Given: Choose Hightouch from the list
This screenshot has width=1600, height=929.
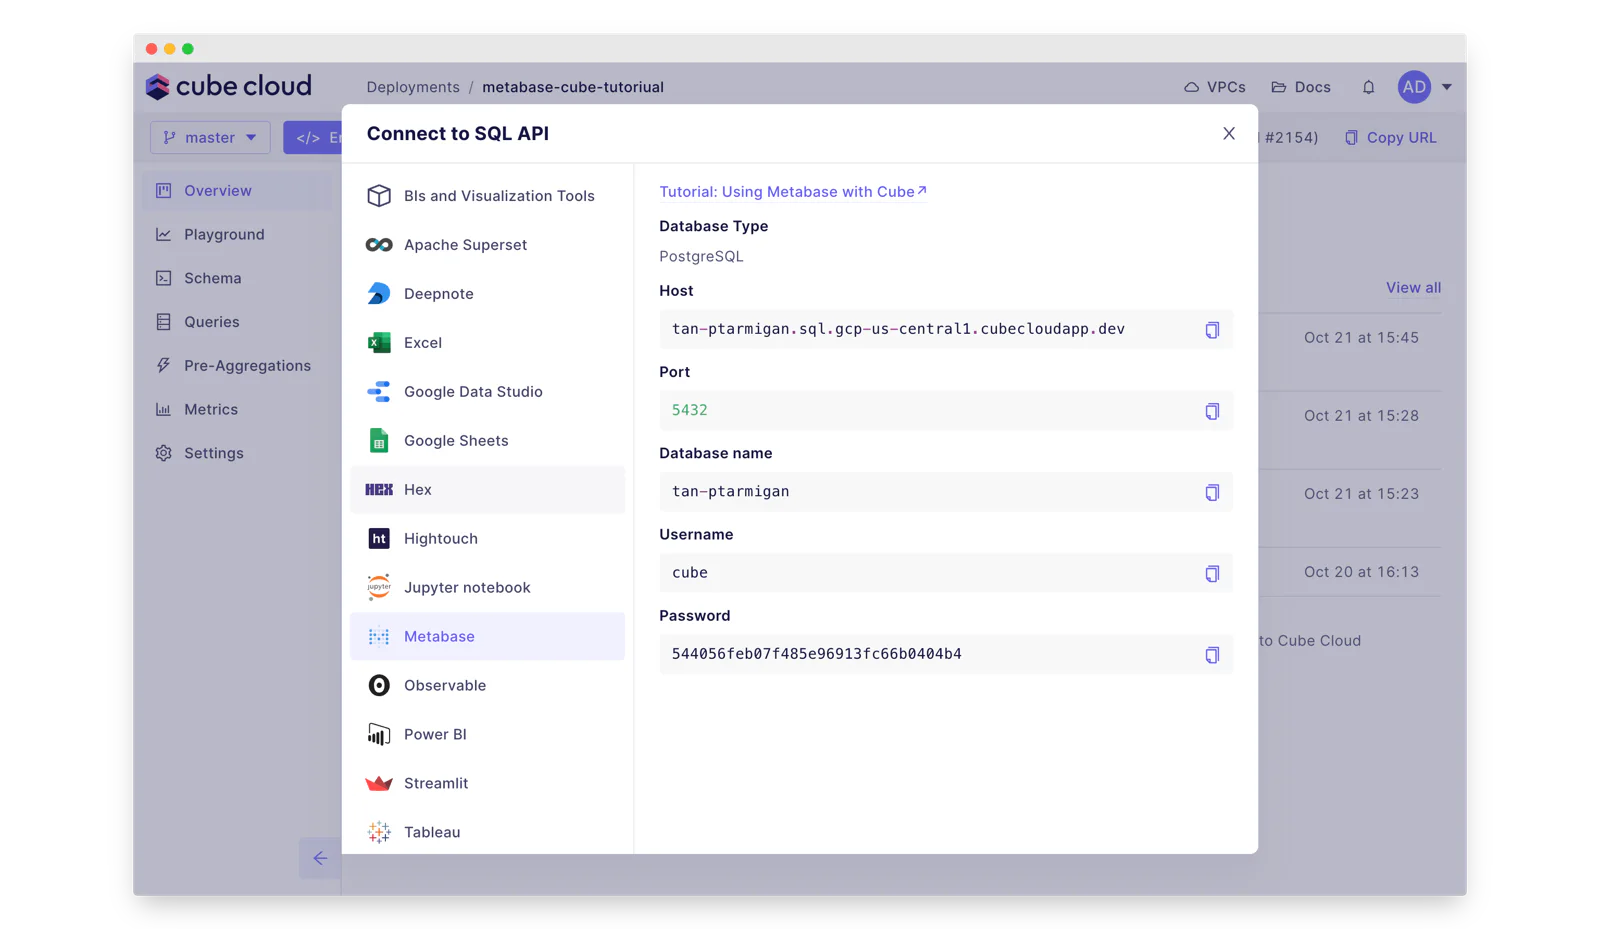Looking at the screenshot, I should [488, 539].
